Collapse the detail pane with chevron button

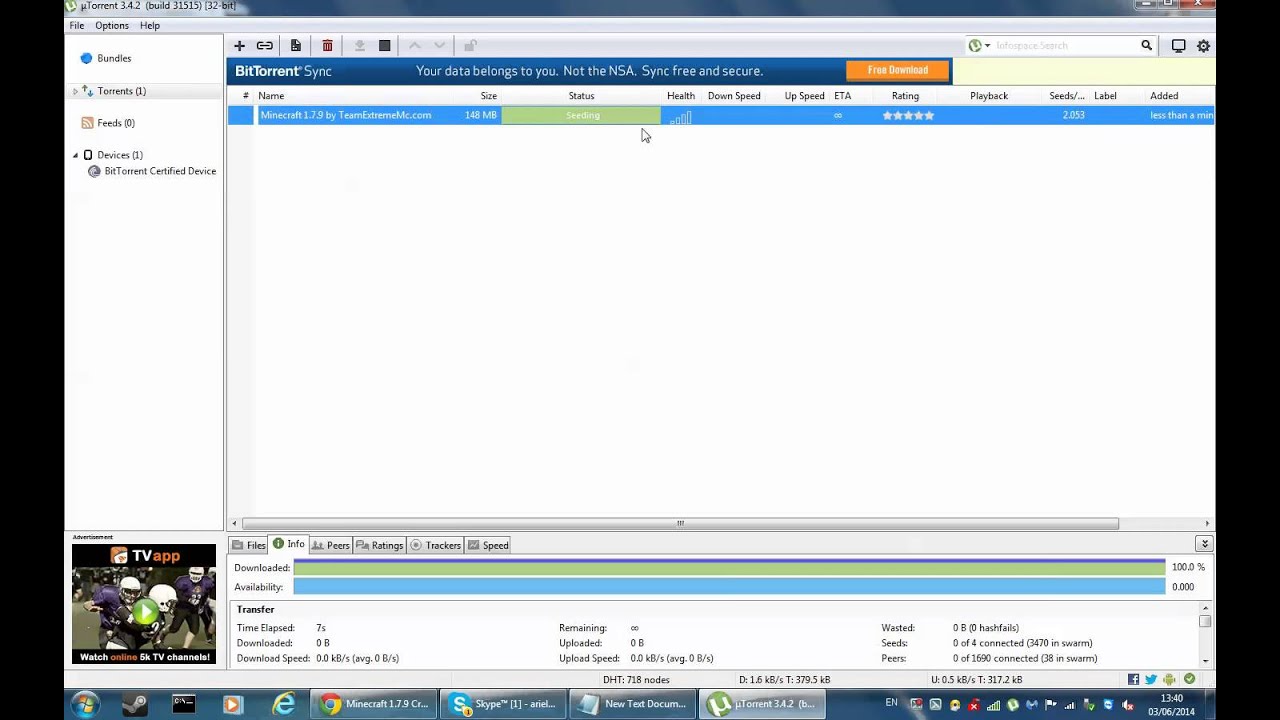1204,544
